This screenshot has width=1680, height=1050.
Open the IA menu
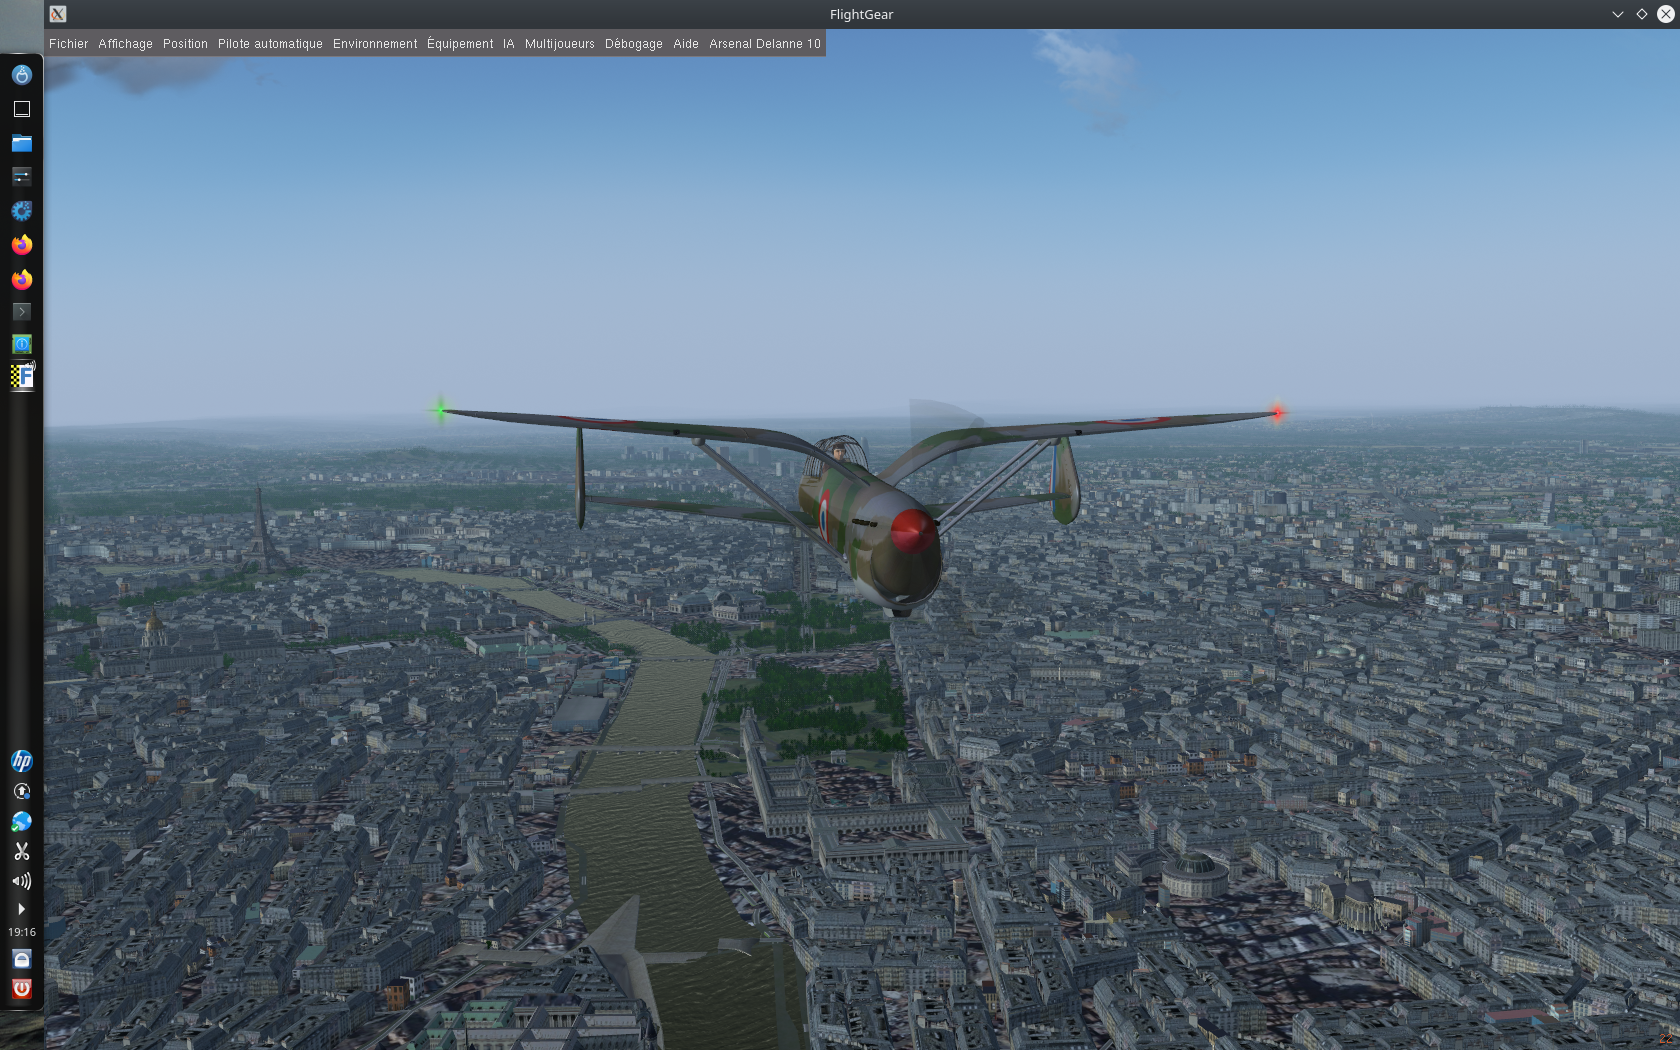[x=509, y=44]
